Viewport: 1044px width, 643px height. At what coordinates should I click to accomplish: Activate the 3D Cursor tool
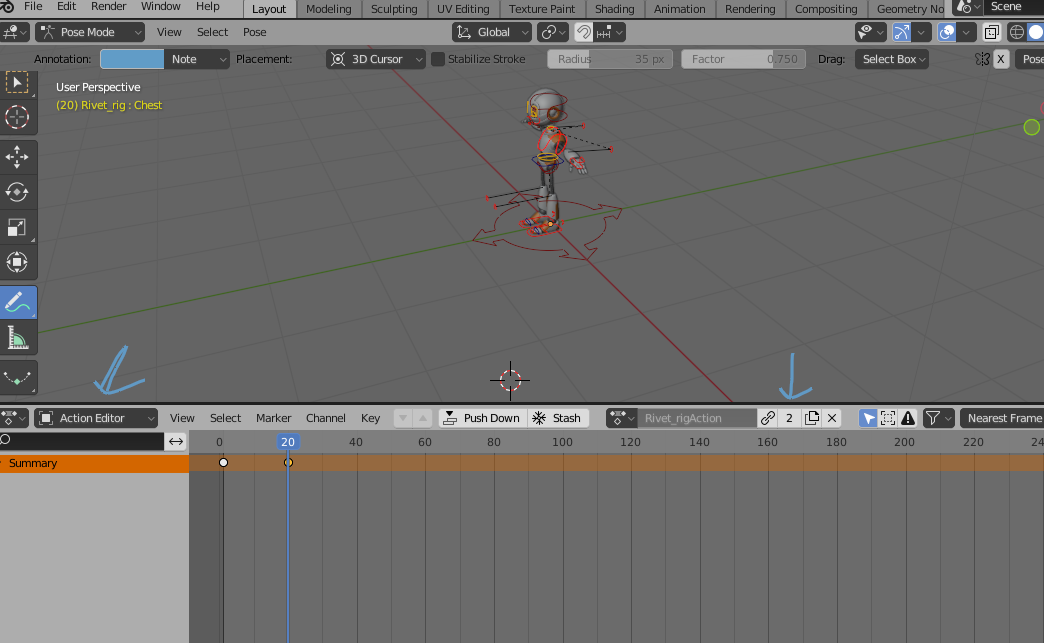pyautogui.click(x=17, y=117)
